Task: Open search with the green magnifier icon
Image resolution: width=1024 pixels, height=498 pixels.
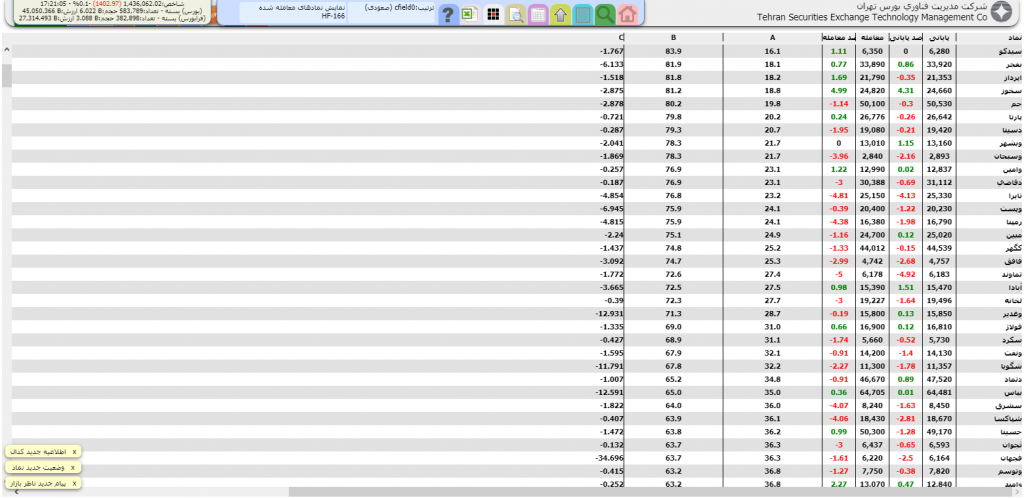Action: (604, 14)
